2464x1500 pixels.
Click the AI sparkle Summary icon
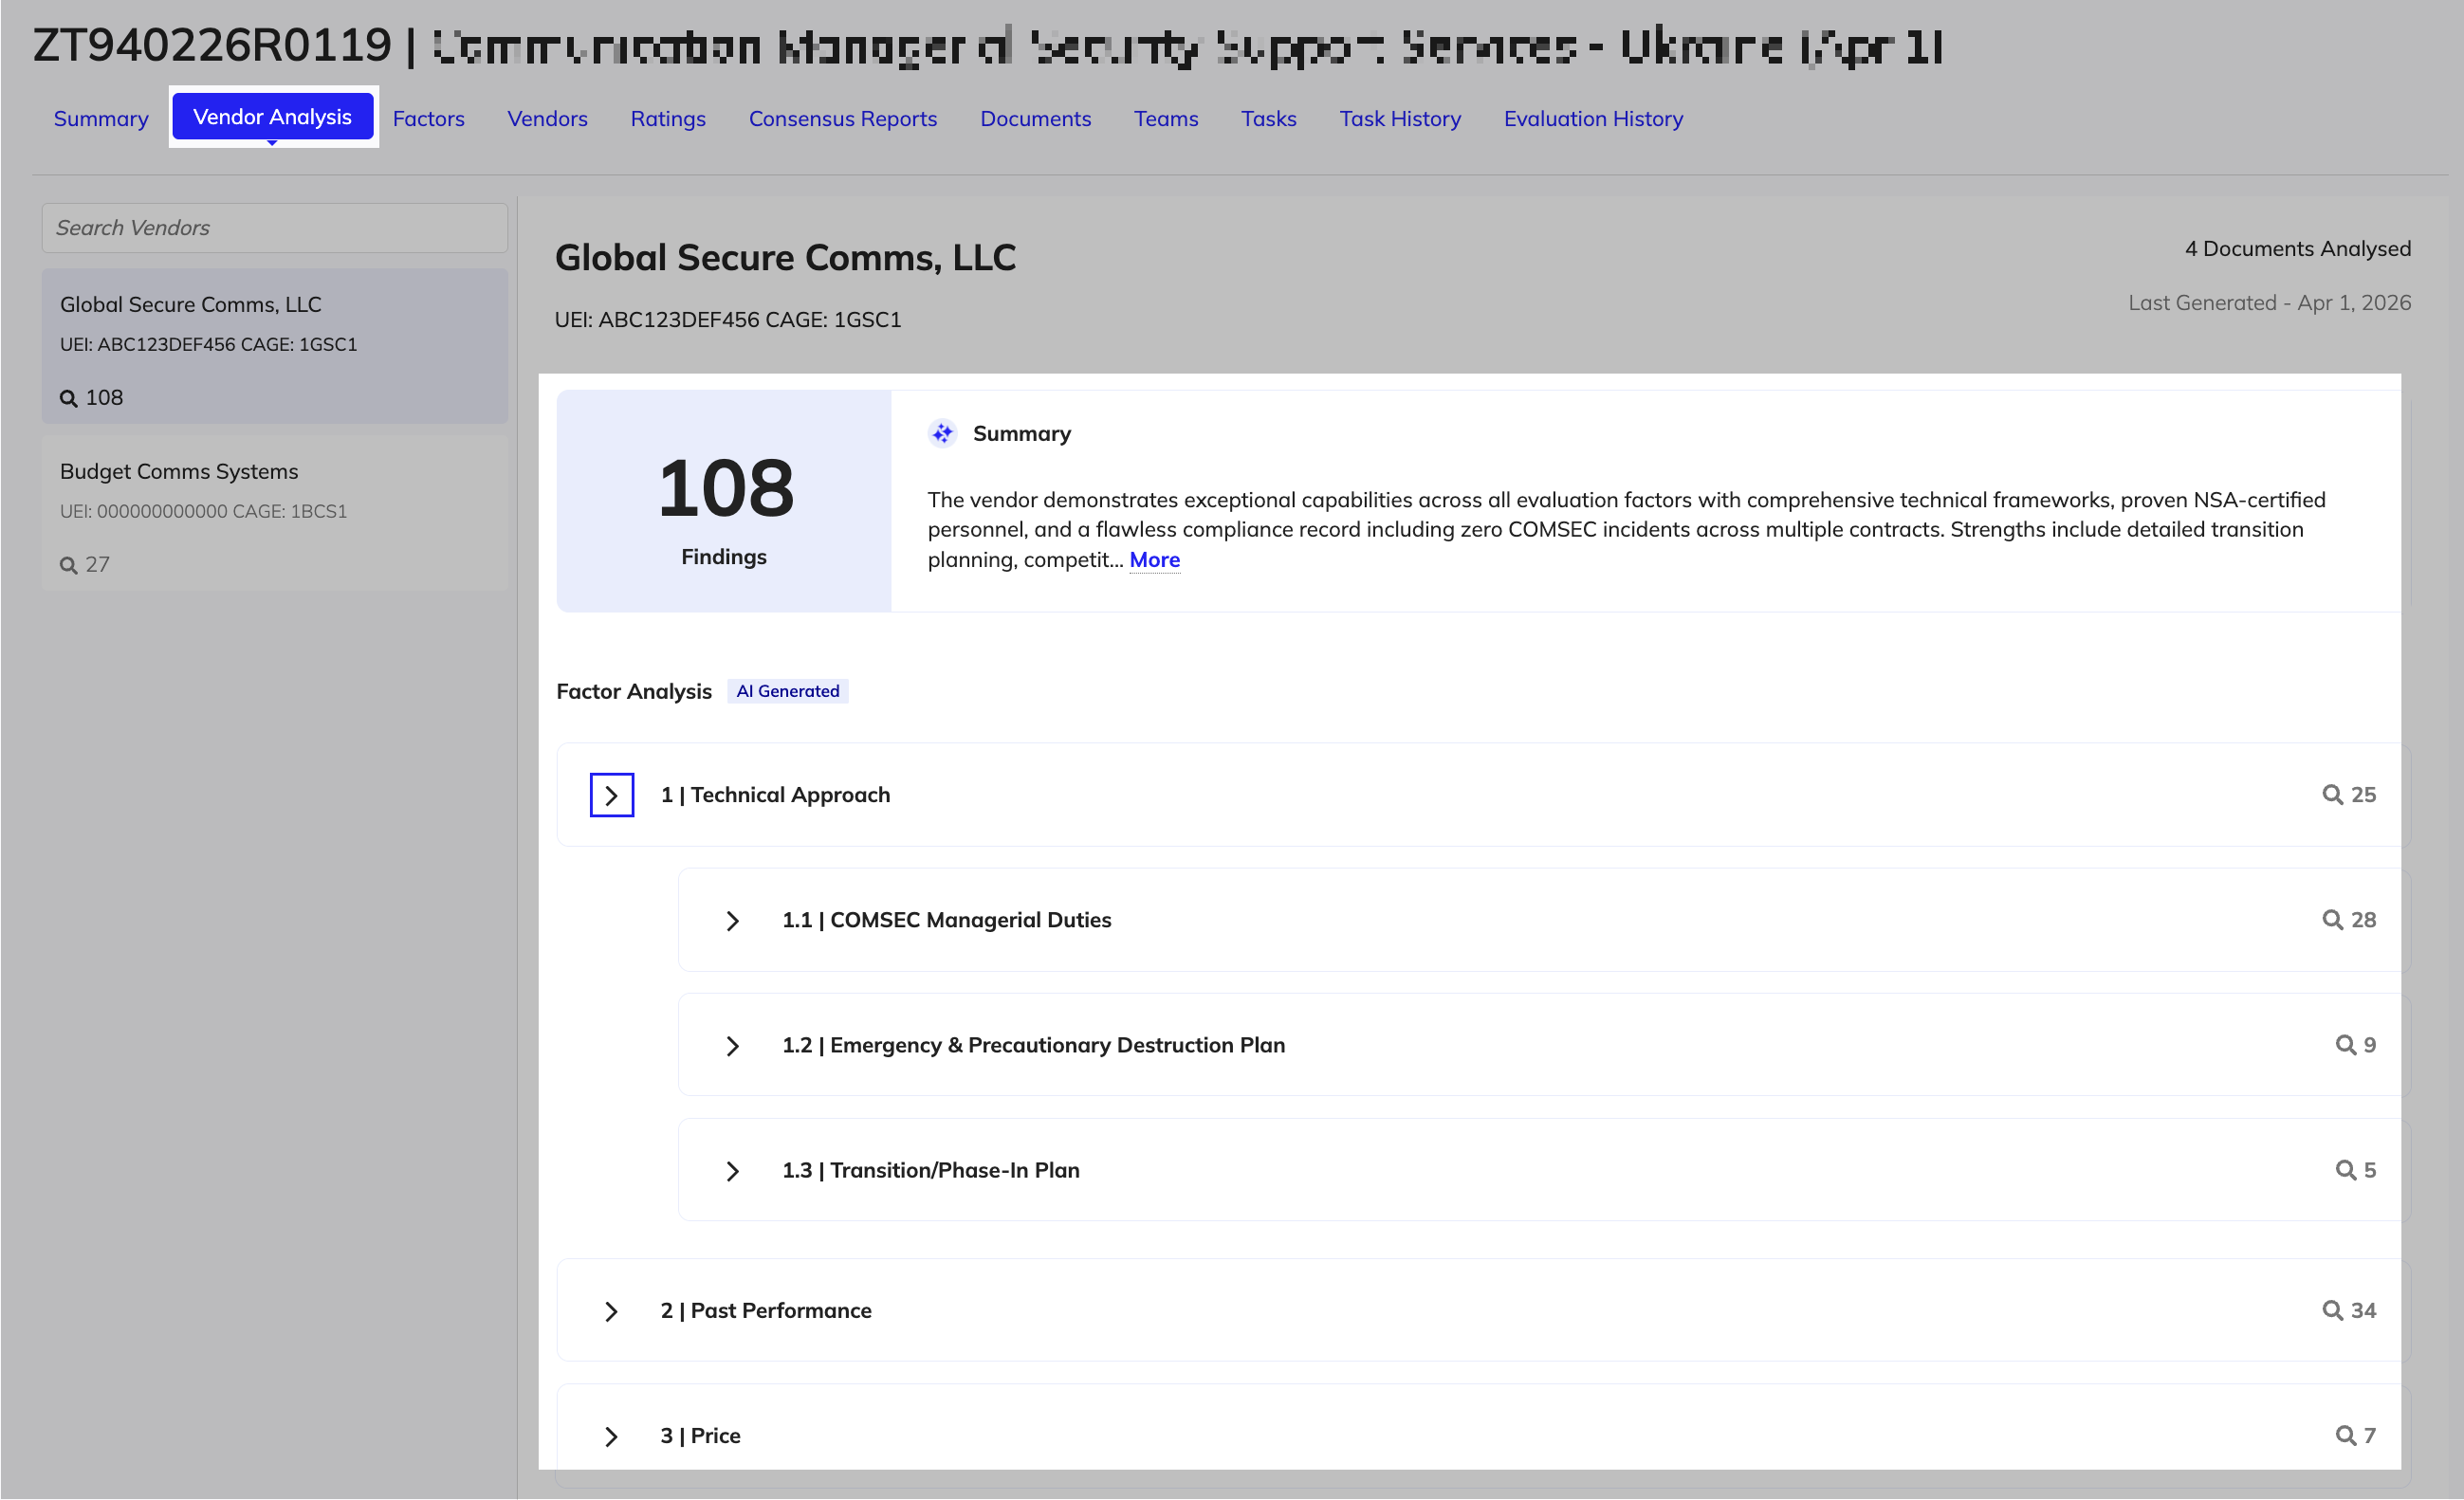(x=942, y=433)
